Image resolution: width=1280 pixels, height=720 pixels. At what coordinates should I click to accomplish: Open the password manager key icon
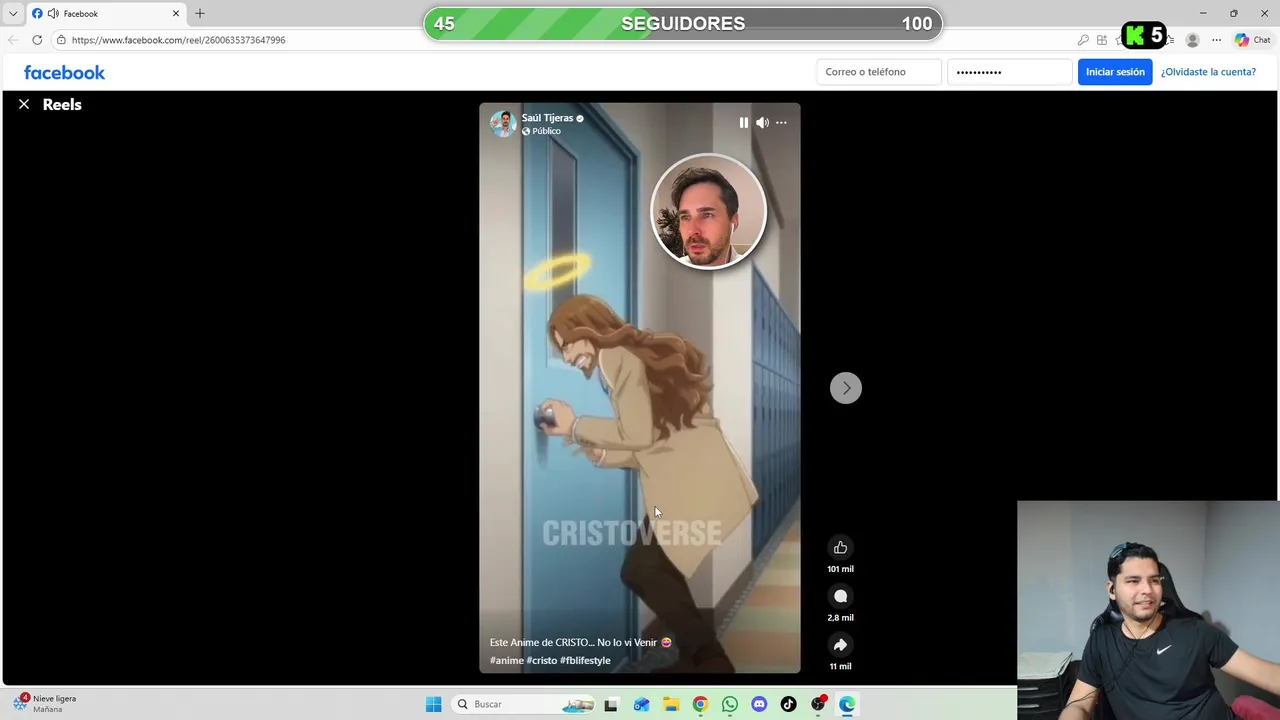tap(1083, 40)
